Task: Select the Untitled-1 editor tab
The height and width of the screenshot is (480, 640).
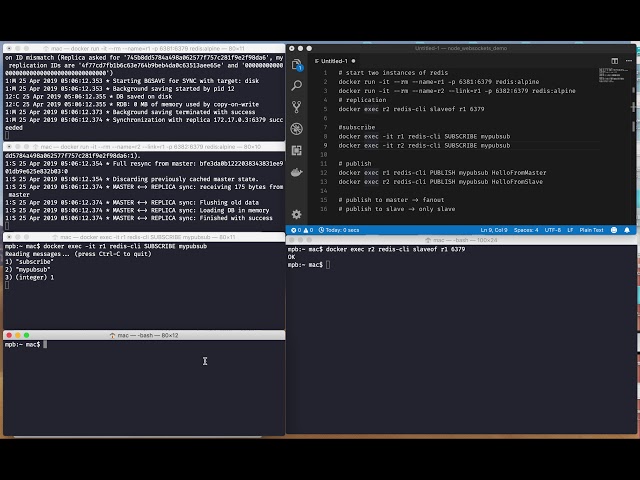Action: 334,61
